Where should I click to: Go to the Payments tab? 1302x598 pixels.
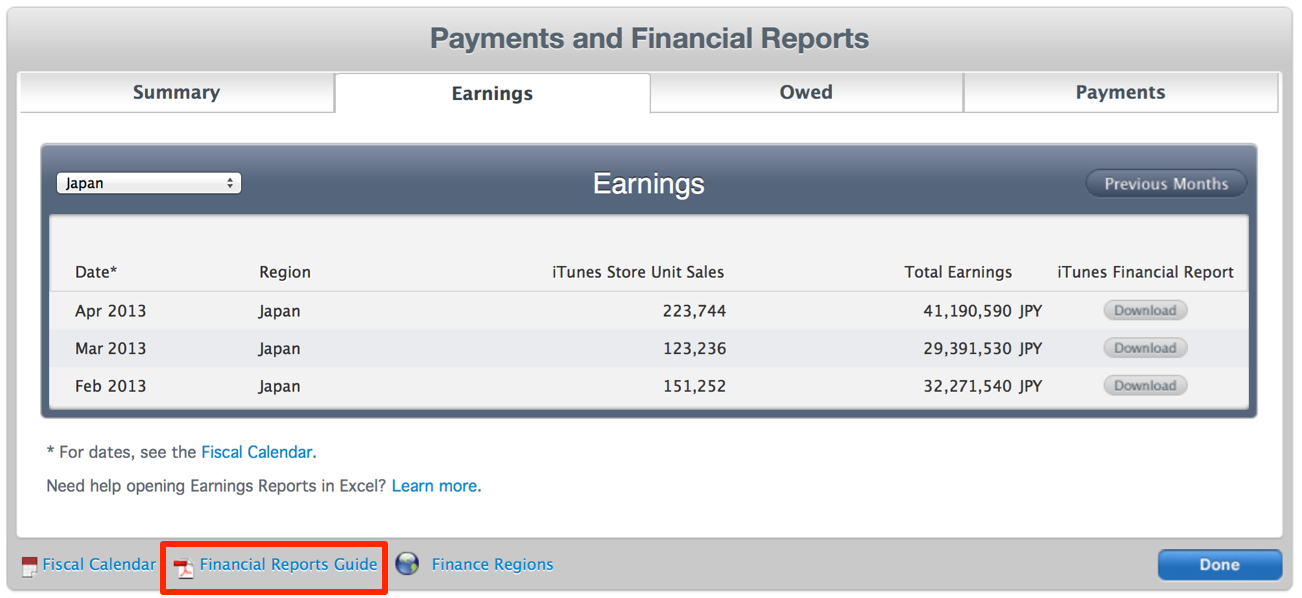click(1120, 92)
